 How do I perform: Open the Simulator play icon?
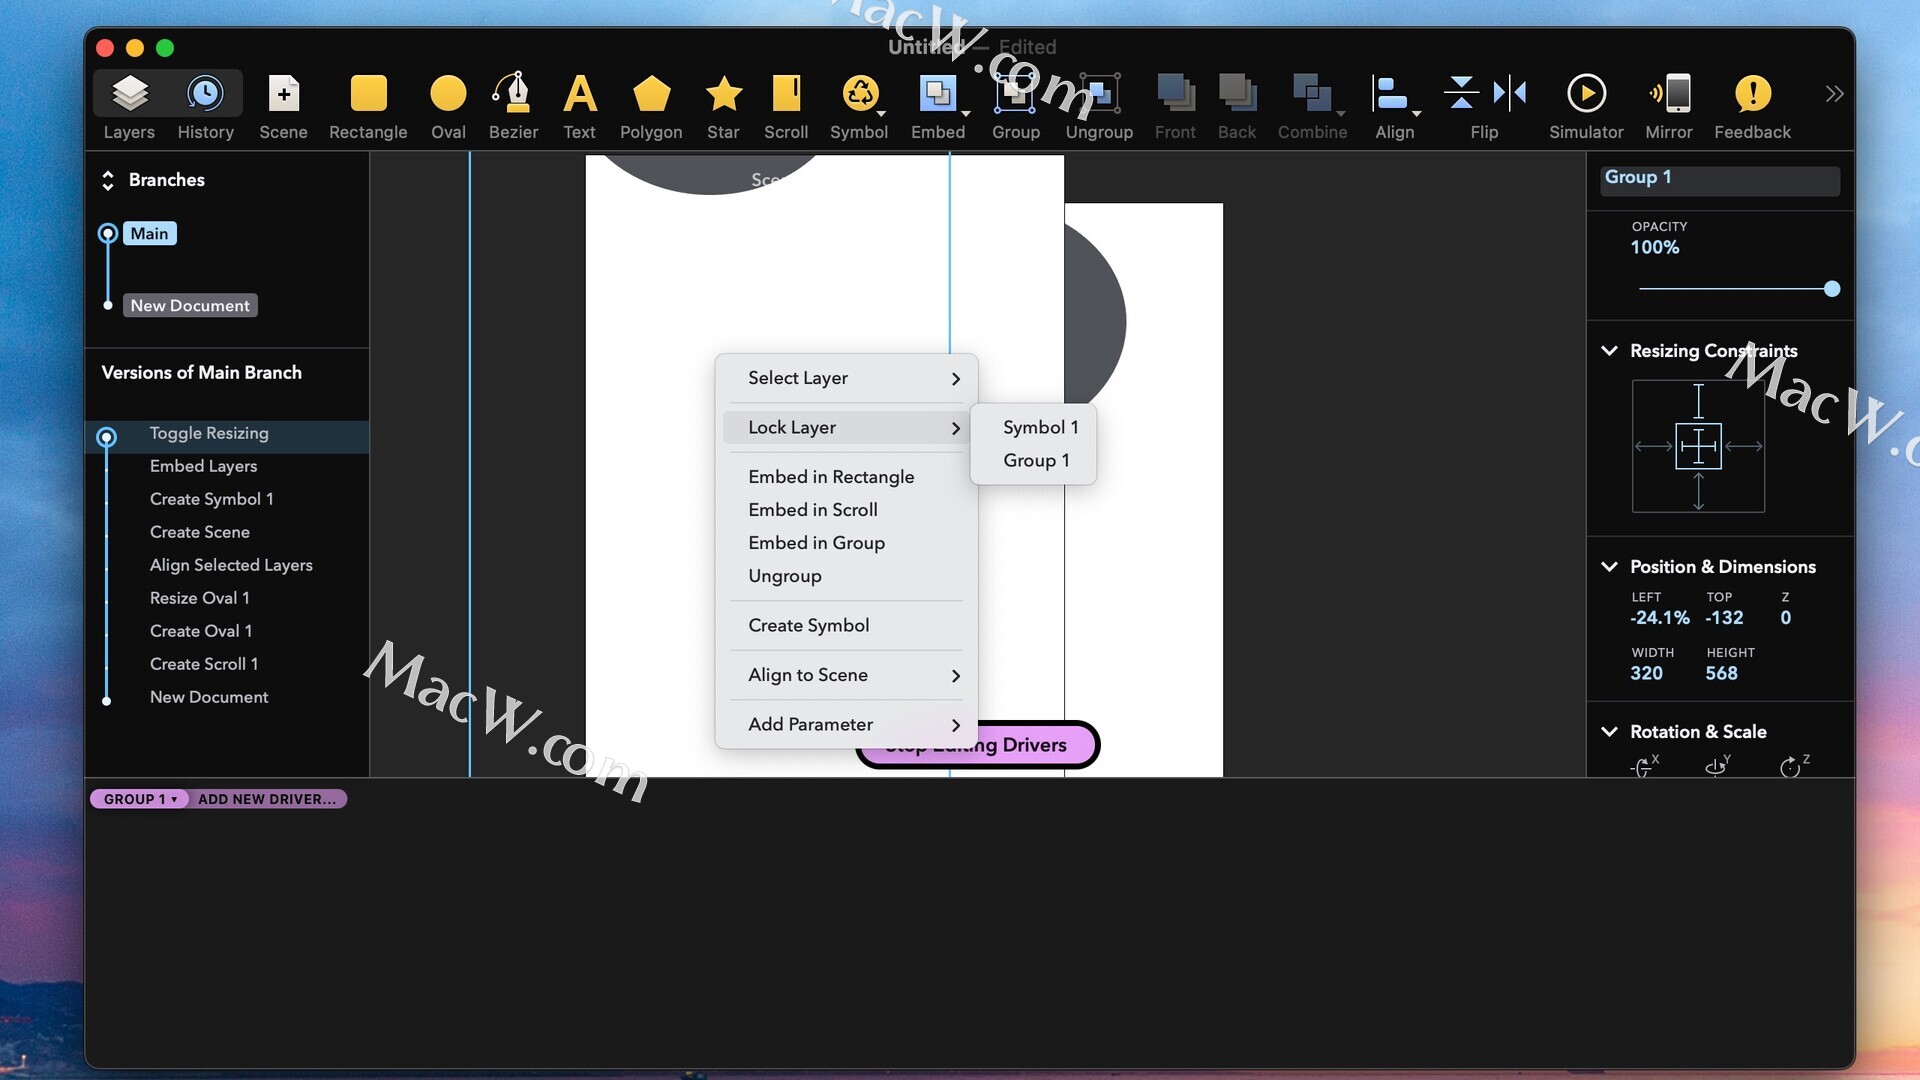(x=1586, y=94)
